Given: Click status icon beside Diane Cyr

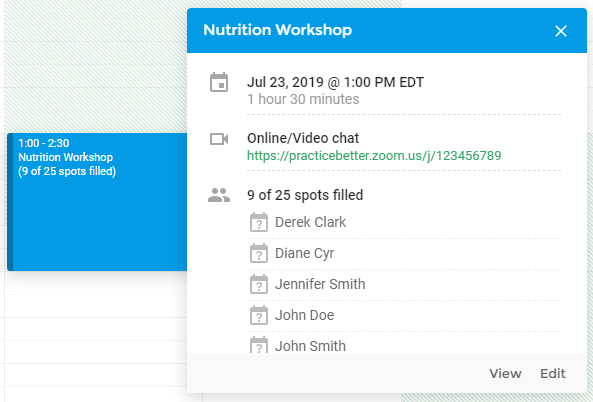Looking at the screenshot, I should click(259, 253).
